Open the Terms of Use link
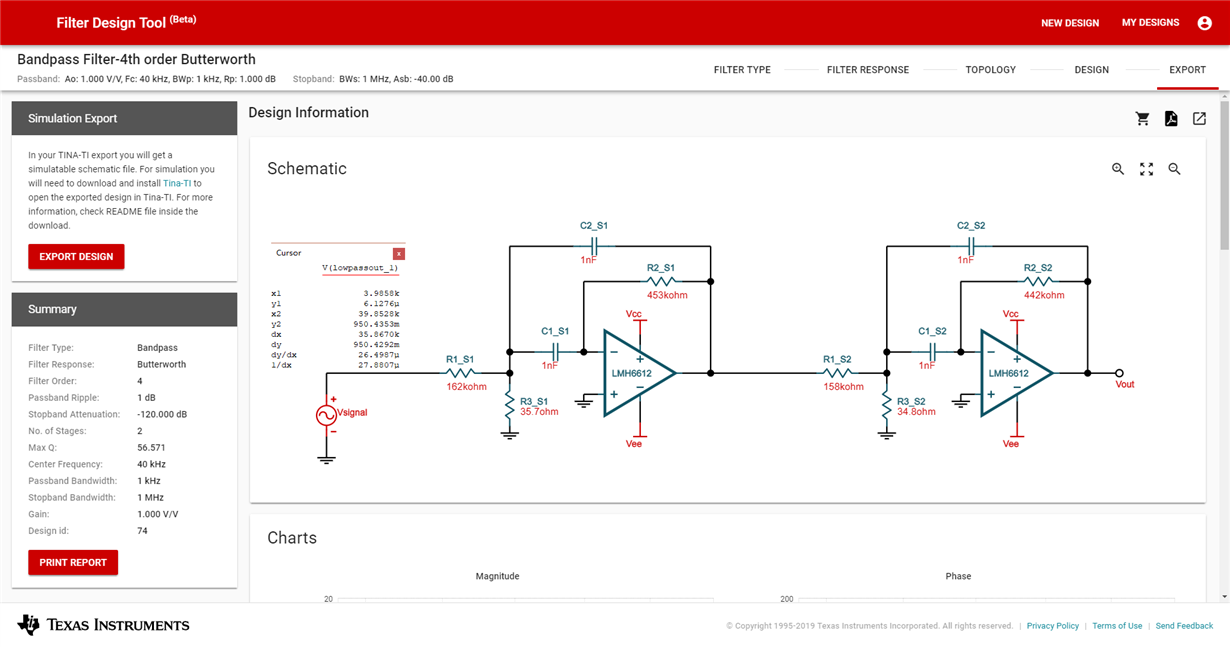1230x647 pixels. (1117, 626)
